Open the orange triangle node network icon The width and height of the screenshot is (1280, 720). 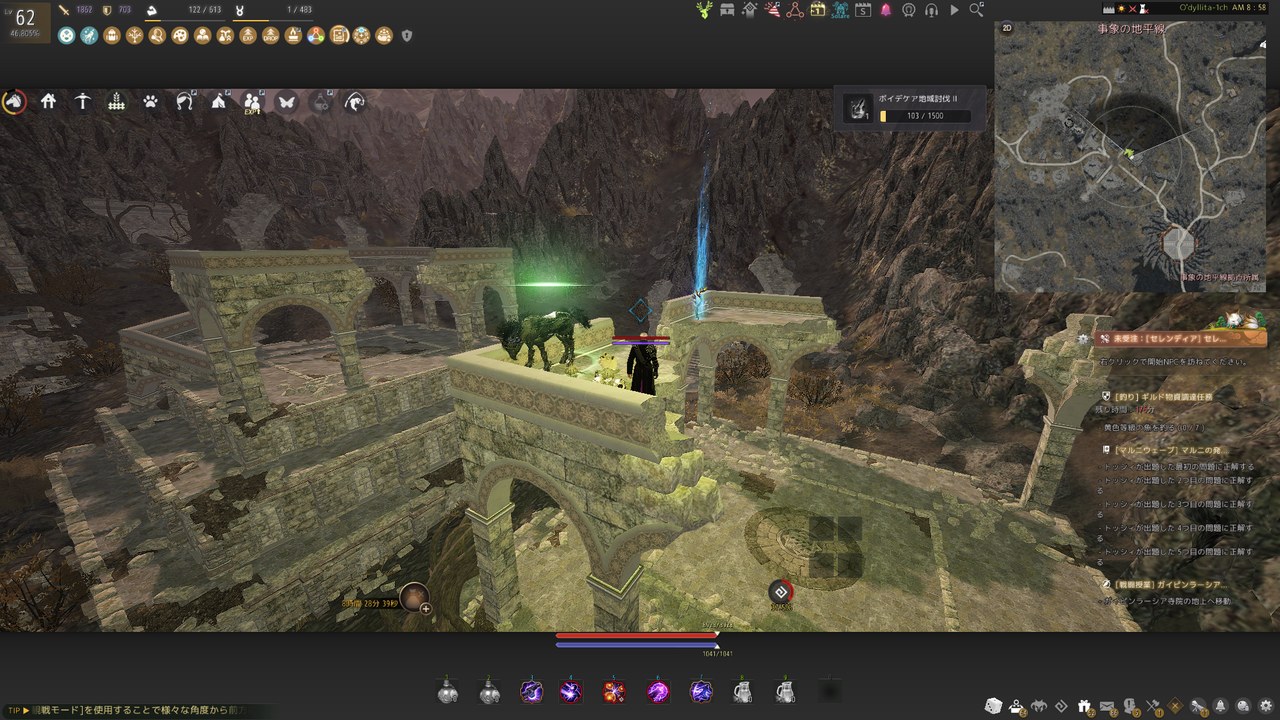coord(795,10)
